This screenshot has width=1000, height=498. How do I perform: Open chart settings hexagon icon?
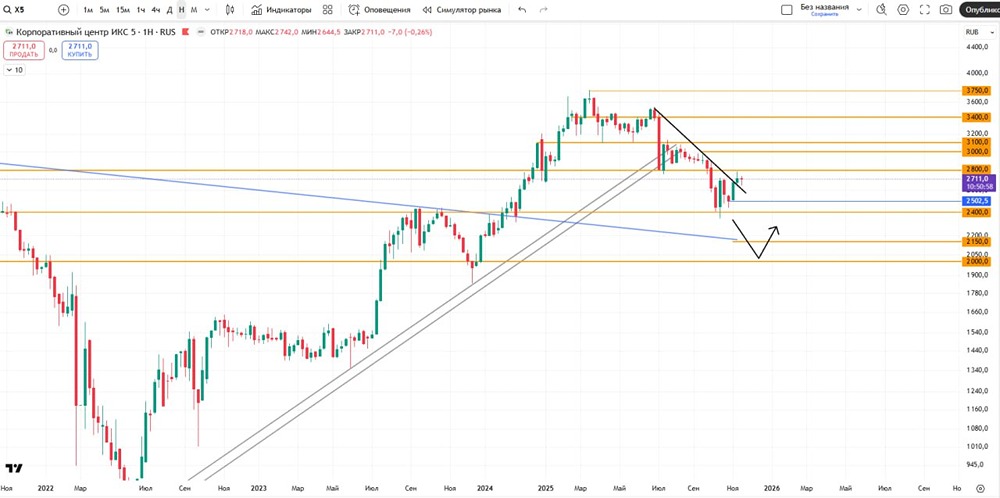pos(903,10)
